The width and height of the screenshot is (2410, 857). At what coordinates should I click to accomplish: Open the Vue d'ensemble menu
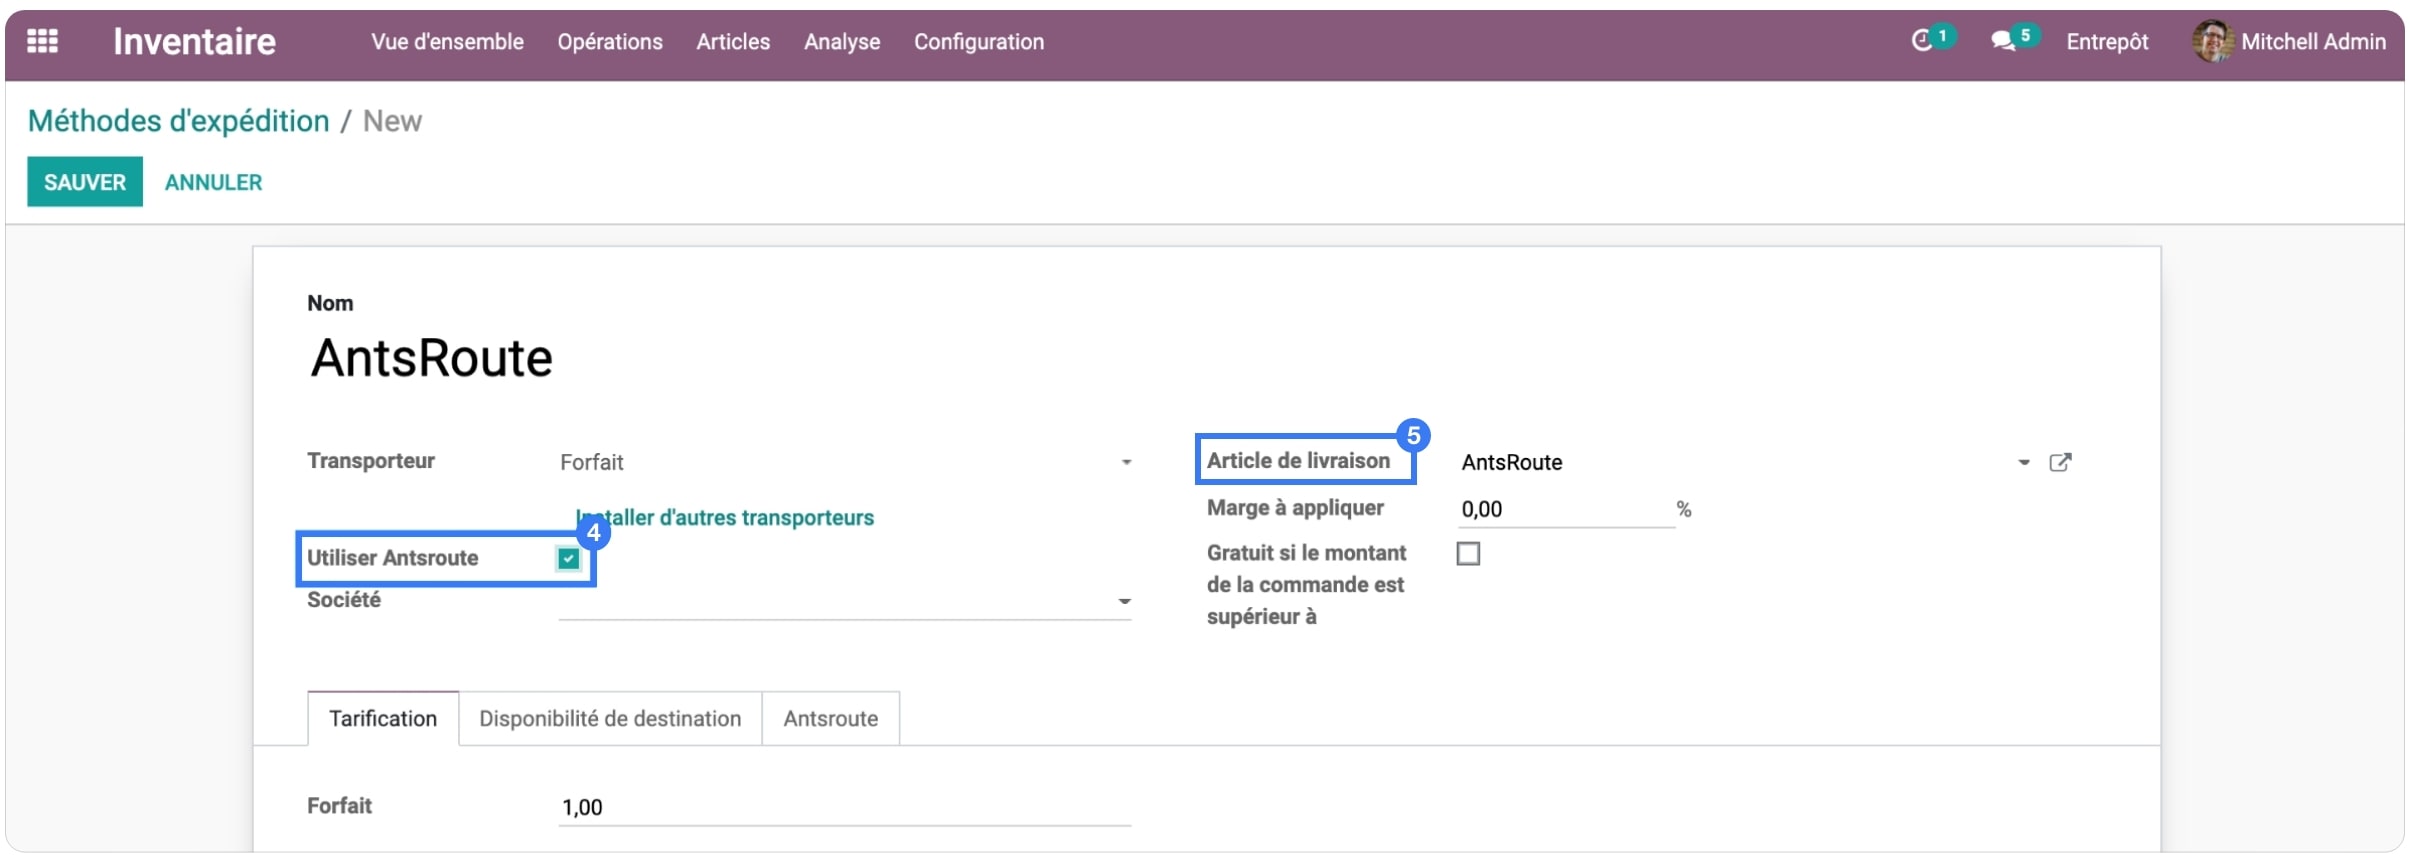click(447, 42)
